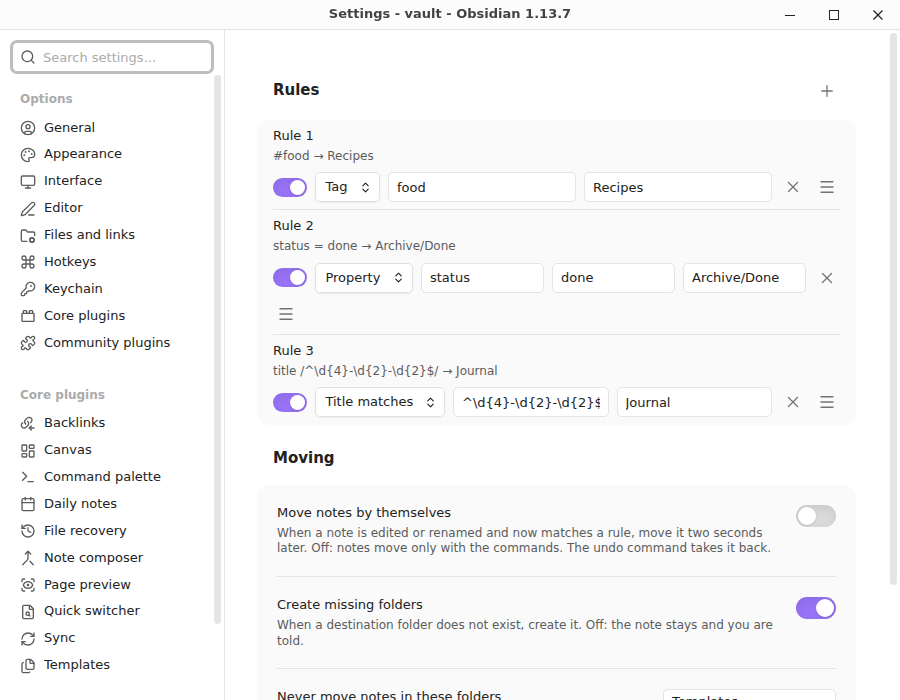Image resolution: width=900 pixels, height=700 pixels.
Task: Edit the Archive/Done destination field
Action: pyautogui.click(x=744, y=278)
